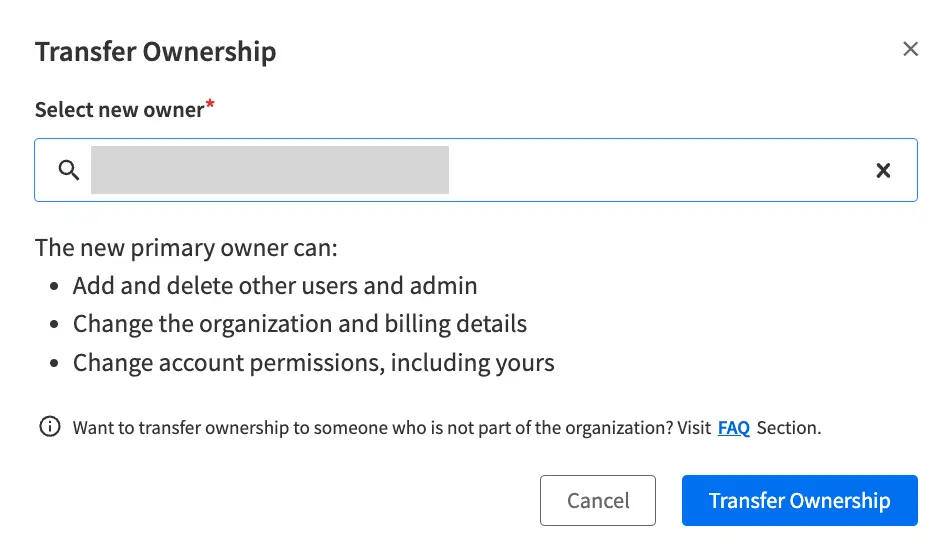Click the Transfer Ownership dialog heading
Image resolution: width=952 pixels, height=554 pixels.
pos(155,52)
